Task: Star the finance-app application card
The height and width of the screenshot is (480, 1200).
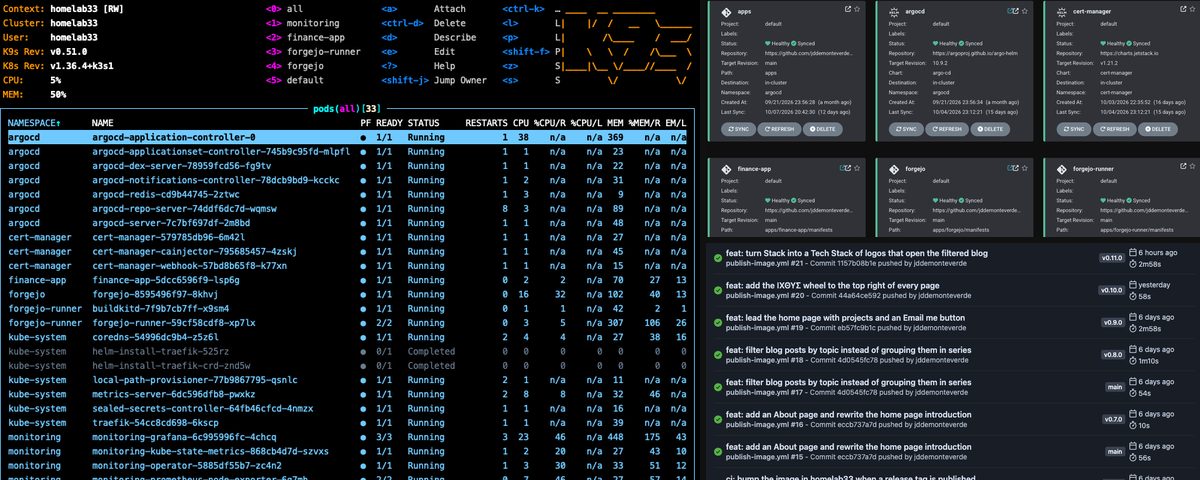Action: tap(858, 169)
